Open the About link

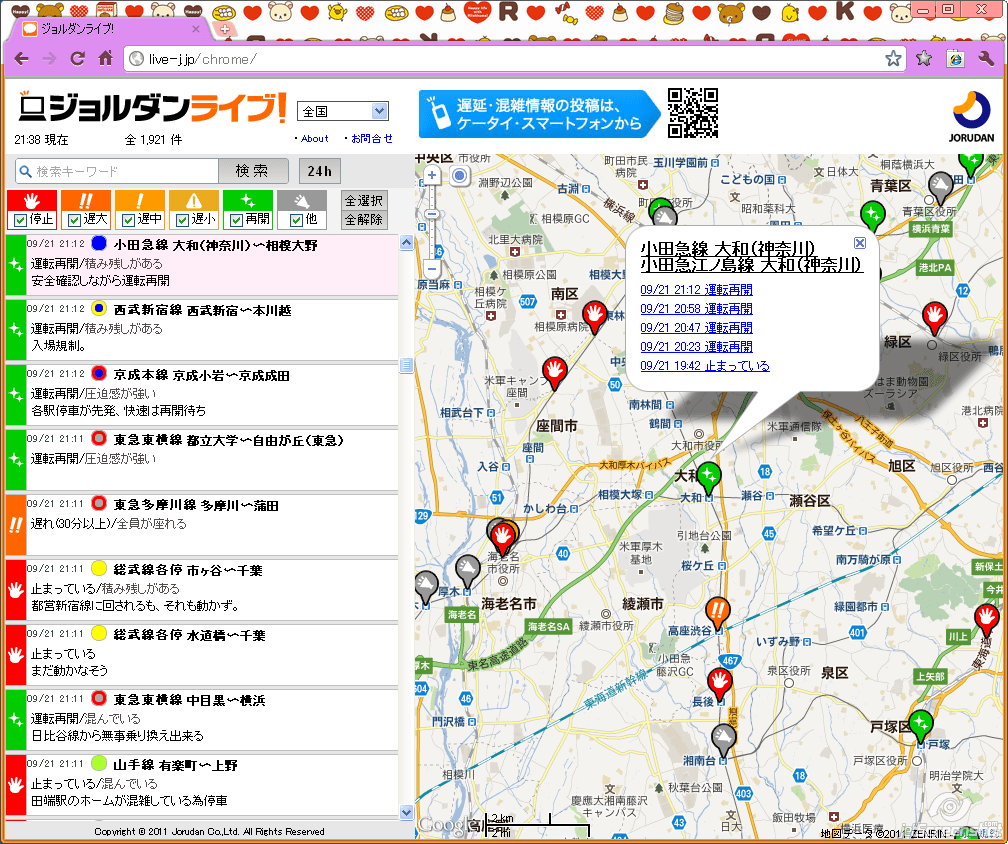[314, 139]
